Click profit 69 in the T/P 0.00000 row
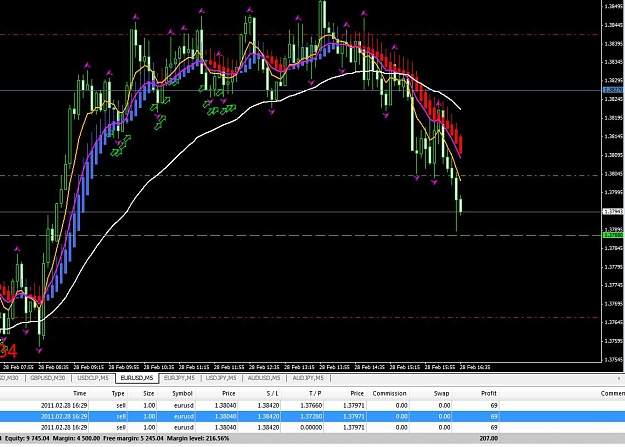 494,427
